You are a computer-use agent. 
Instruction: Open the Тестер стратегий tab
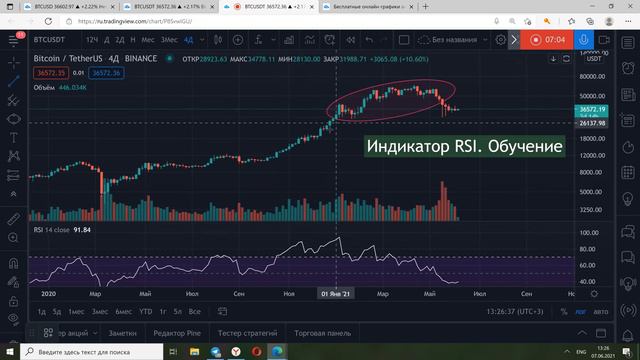click(x=247, y=333)
